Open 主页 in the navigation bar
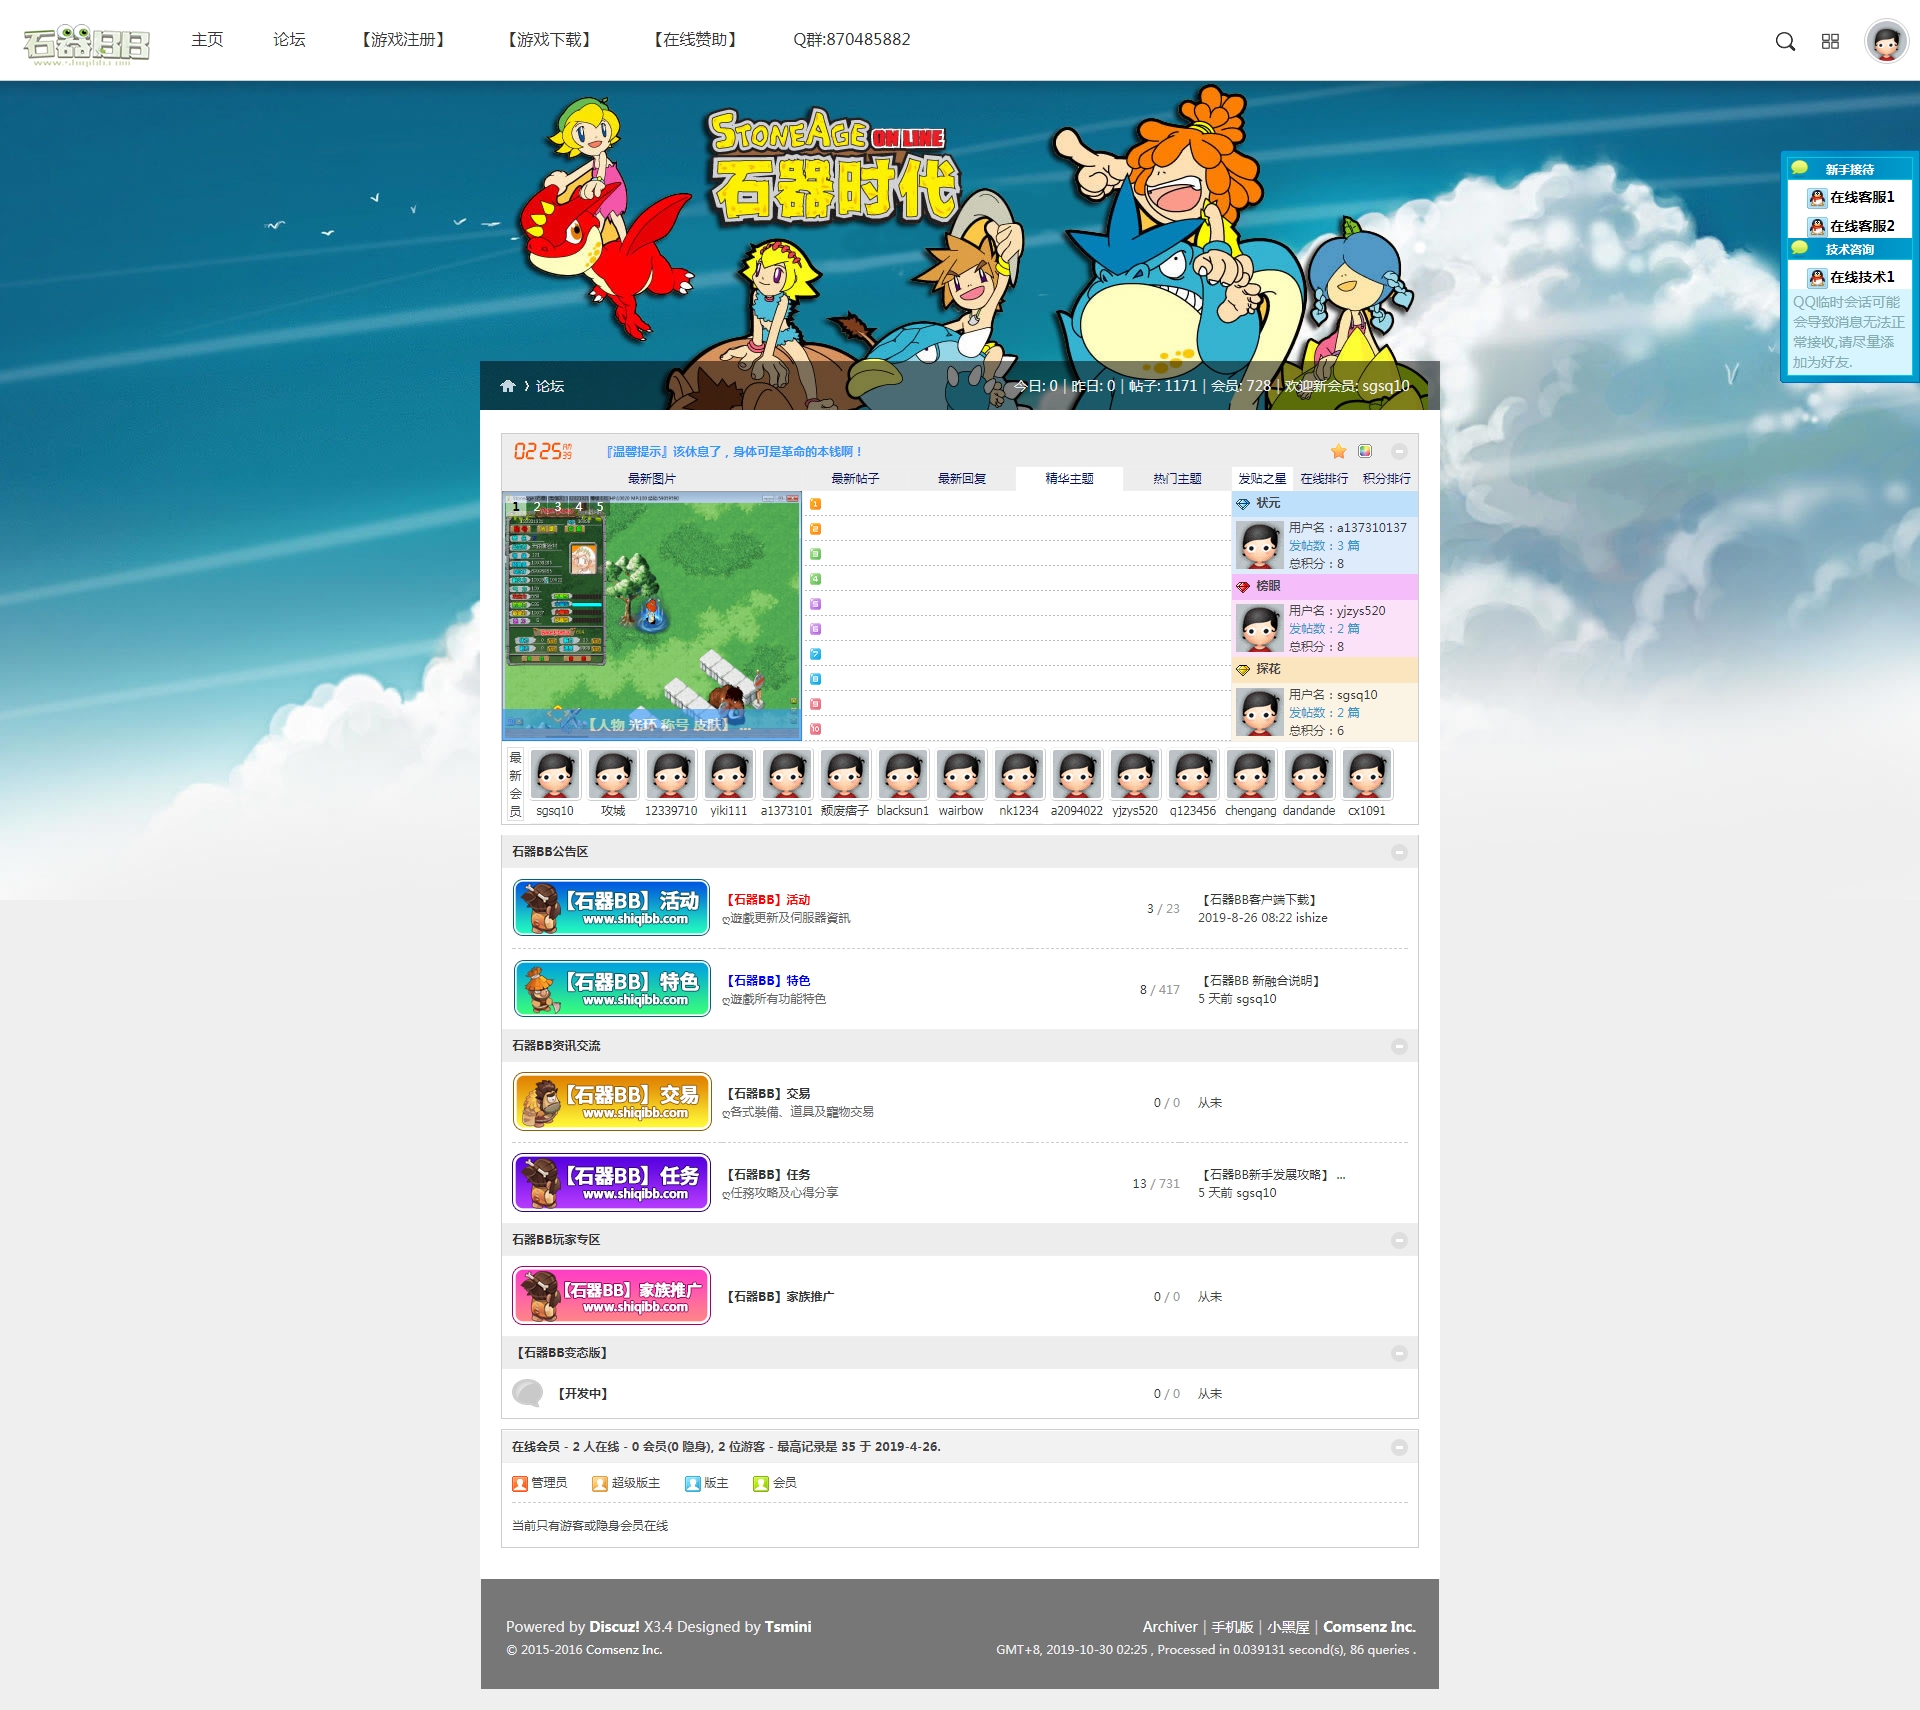 click(207, 39)
